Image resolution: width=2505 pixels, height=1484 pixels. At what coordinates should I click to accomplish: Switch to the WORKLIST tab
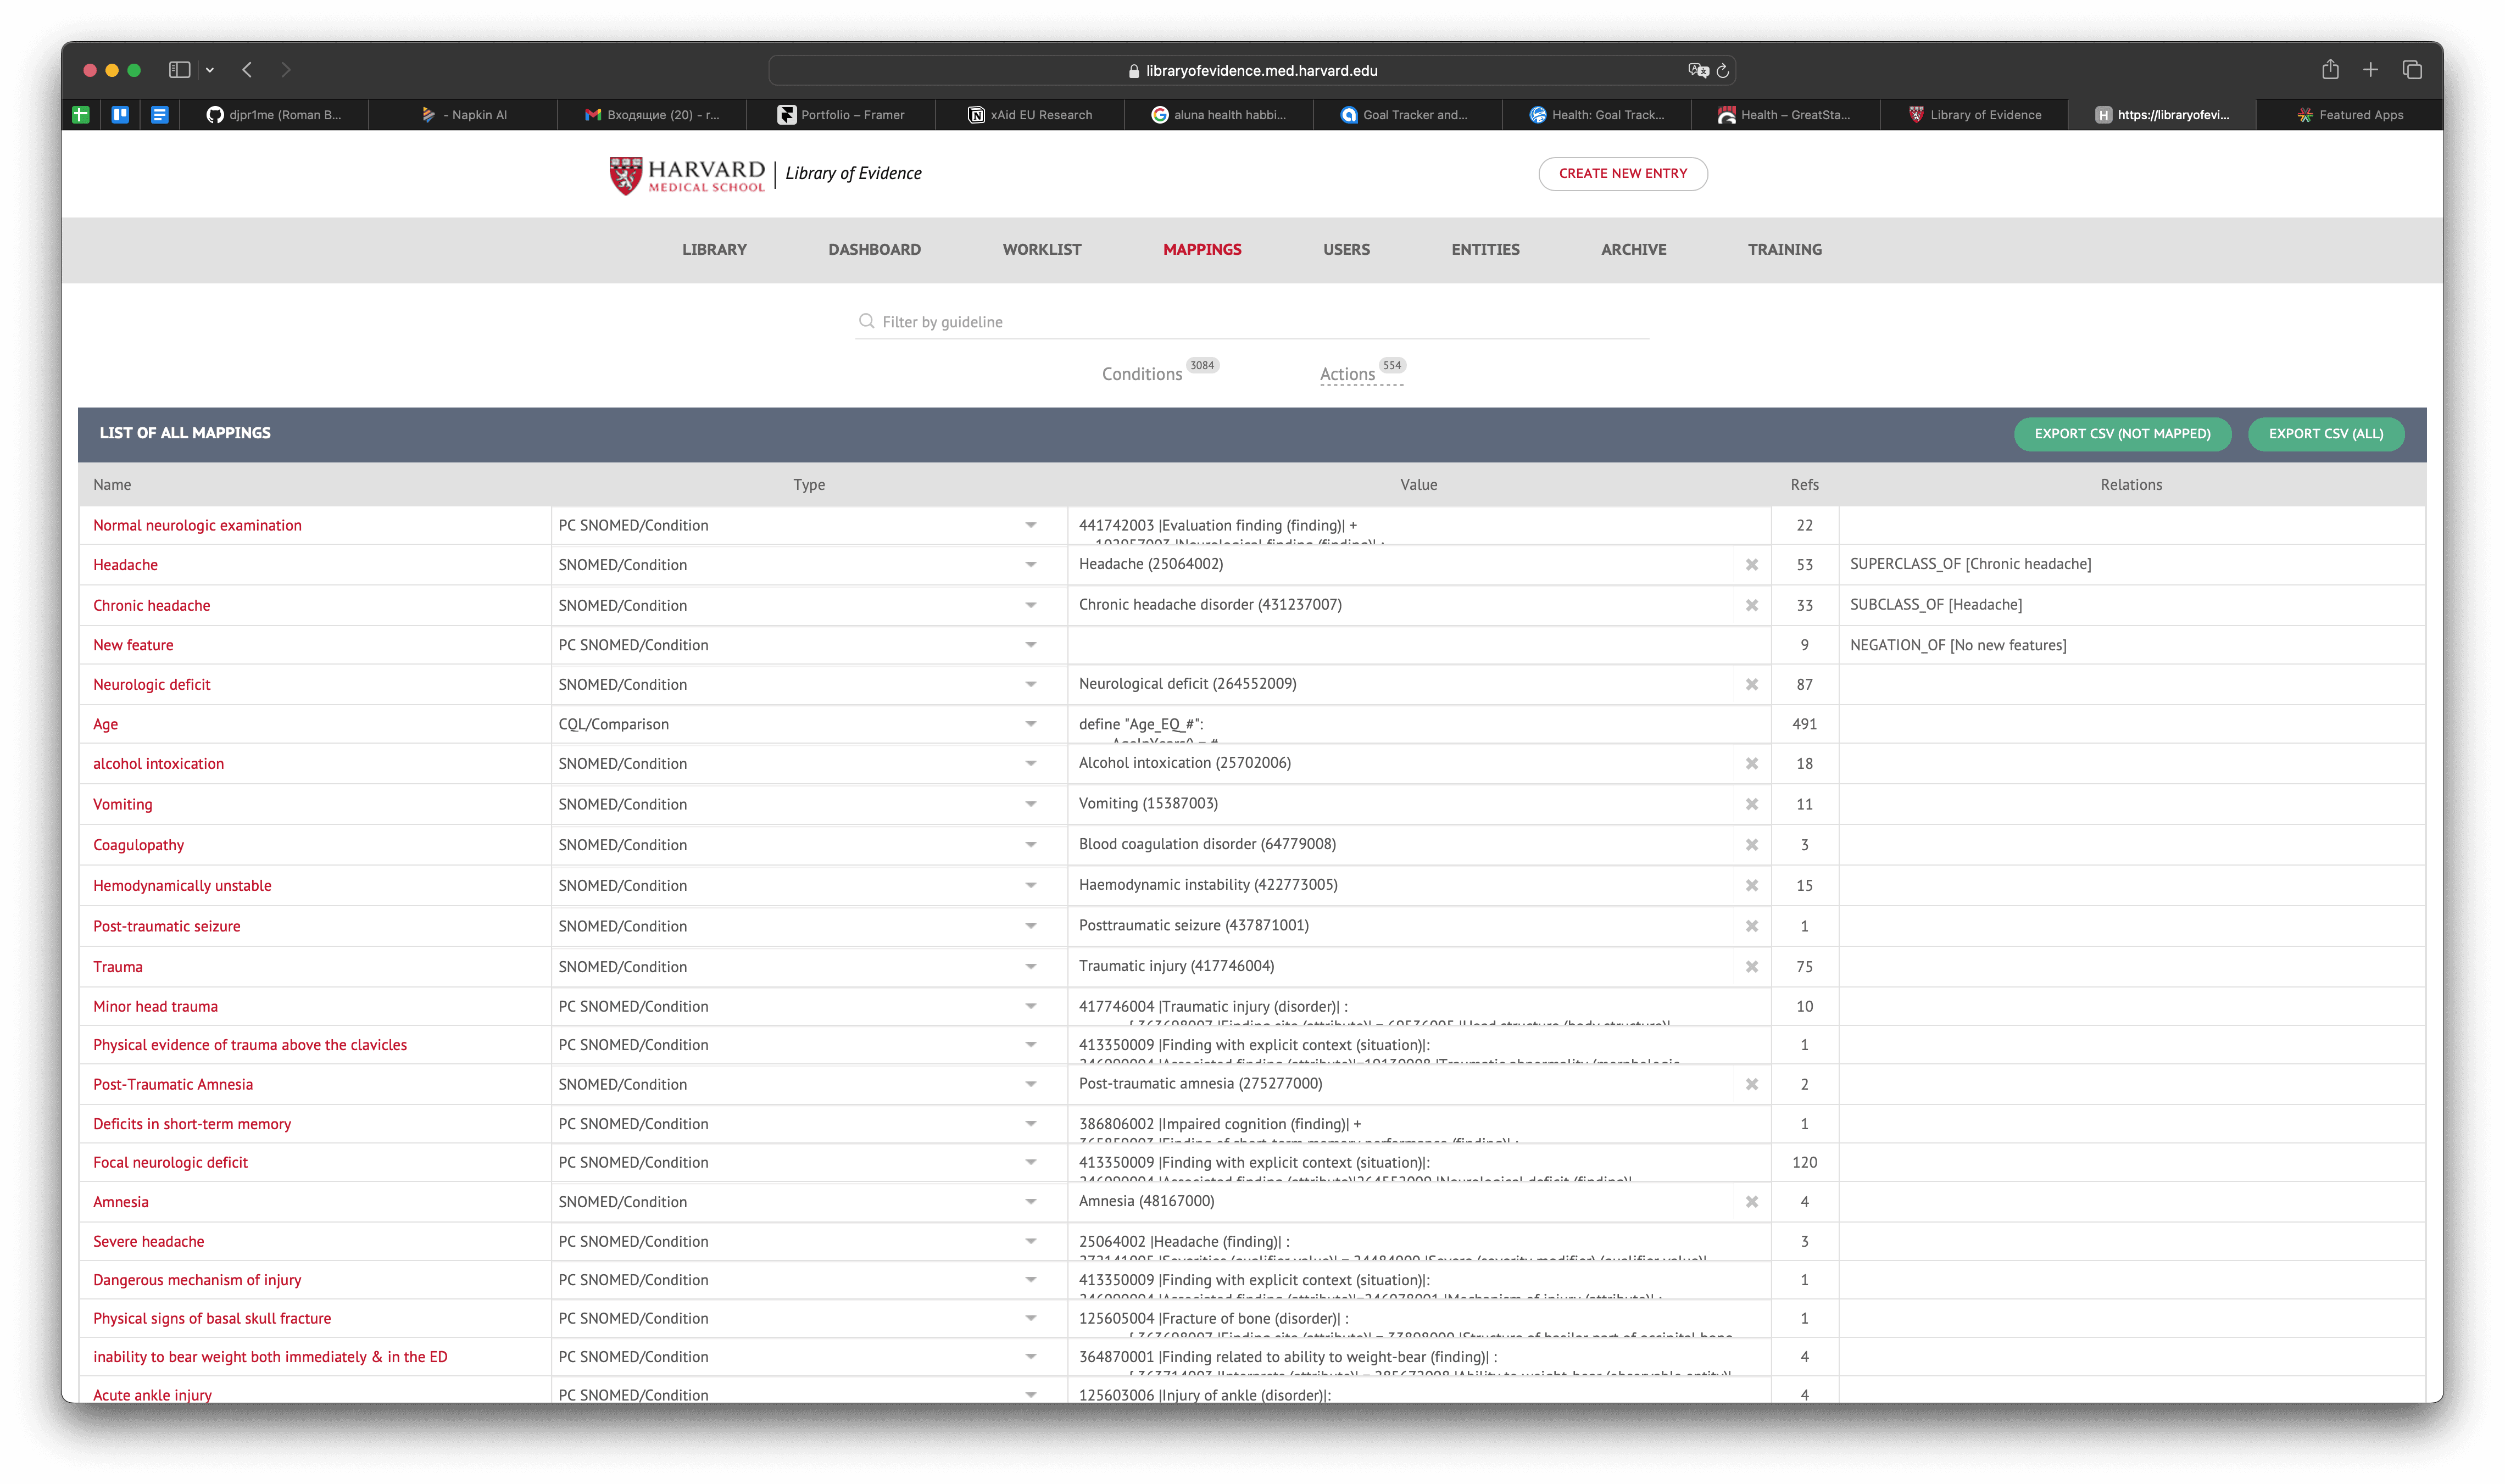(1041, 250)
